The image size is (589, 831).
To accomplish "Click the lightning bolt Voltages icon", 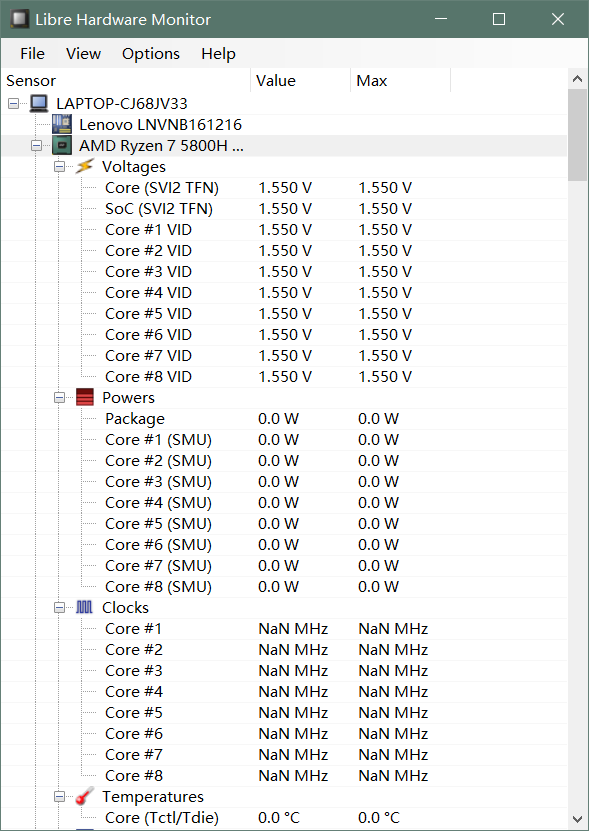I will point(85,166).
